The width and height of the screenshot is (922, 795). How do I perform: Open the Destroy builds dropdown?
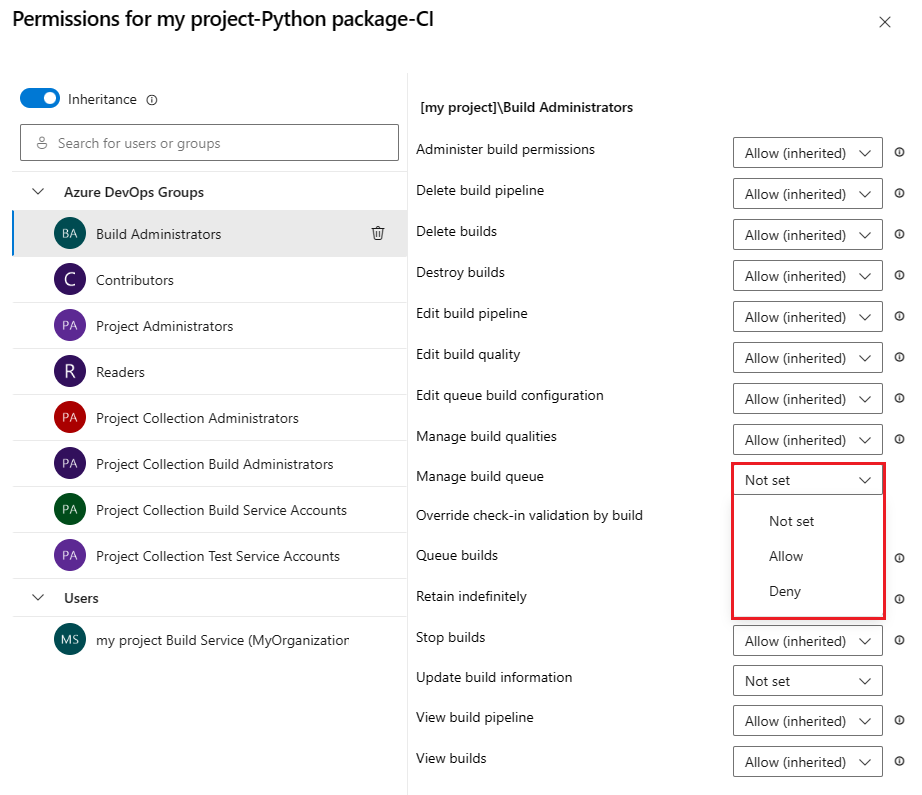(807, 276)
